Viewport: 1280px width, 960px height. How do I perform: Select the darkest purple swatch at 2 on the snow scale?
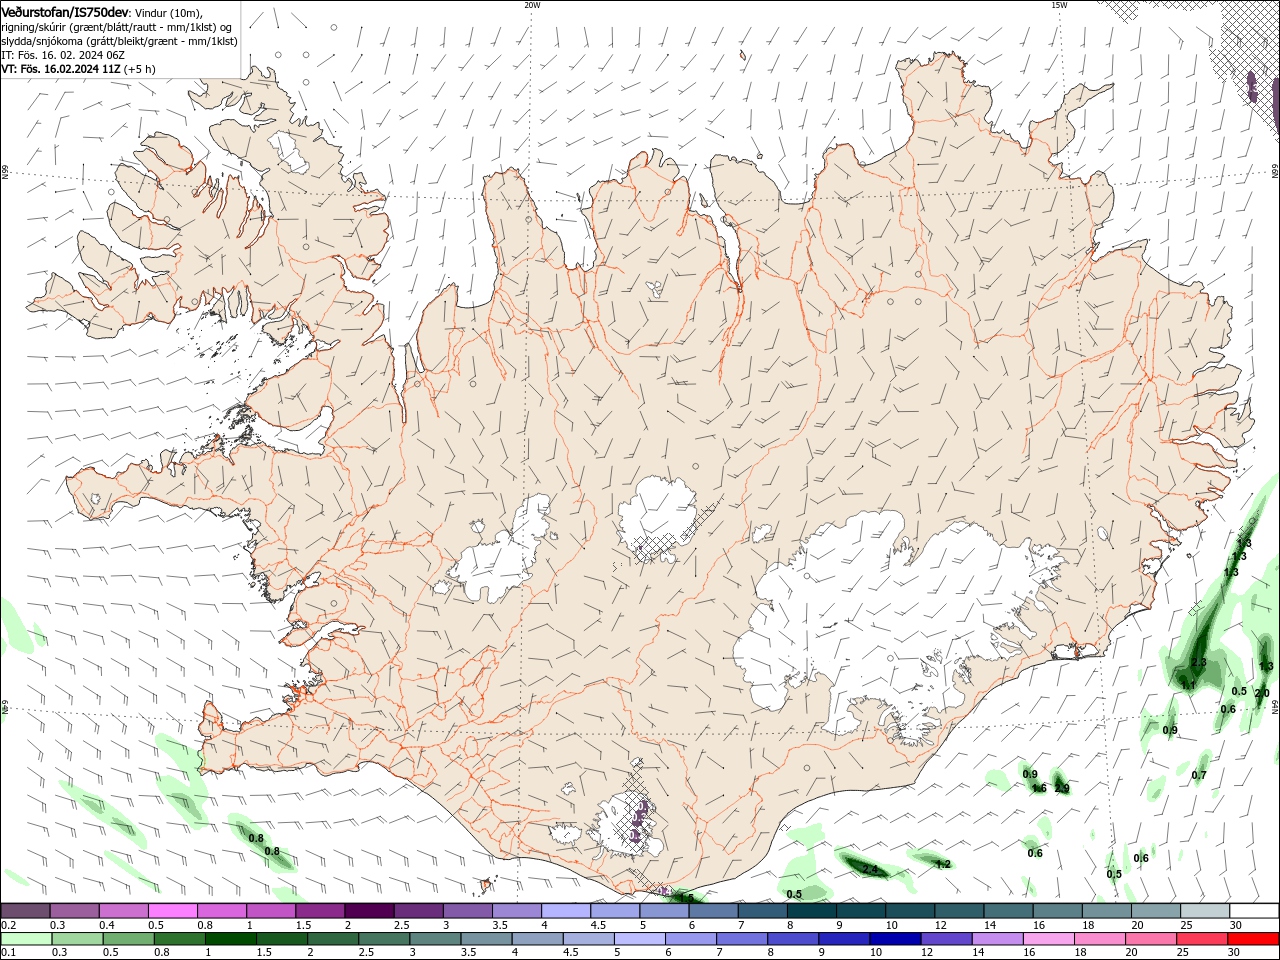coord(369,911)
